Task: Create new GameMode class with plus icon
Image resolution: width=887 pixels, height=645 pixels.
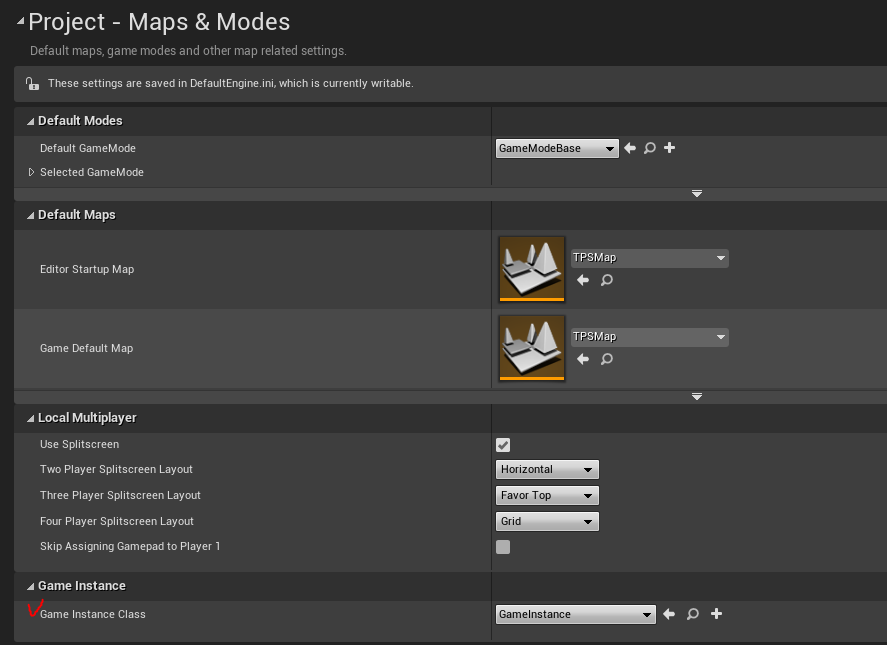Action: coord(669,148)
